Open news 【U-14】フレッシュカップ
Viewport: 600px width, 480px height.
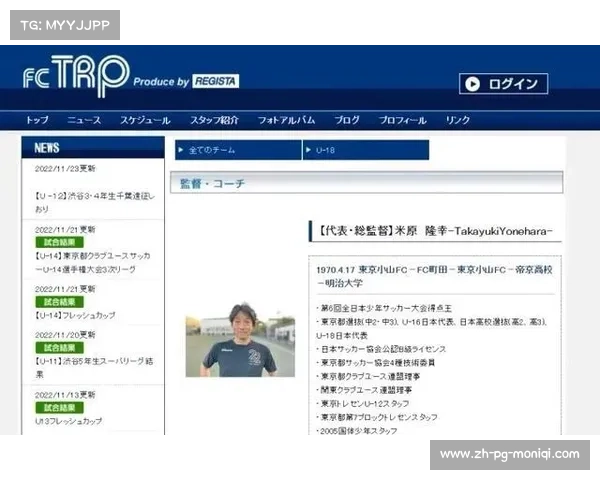click(75, 315)
